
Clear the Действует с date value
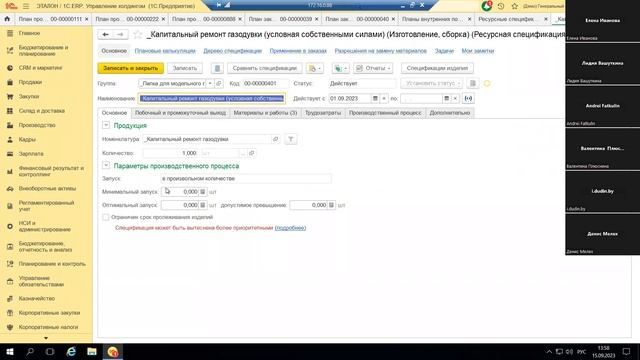(x=384, y=98)
